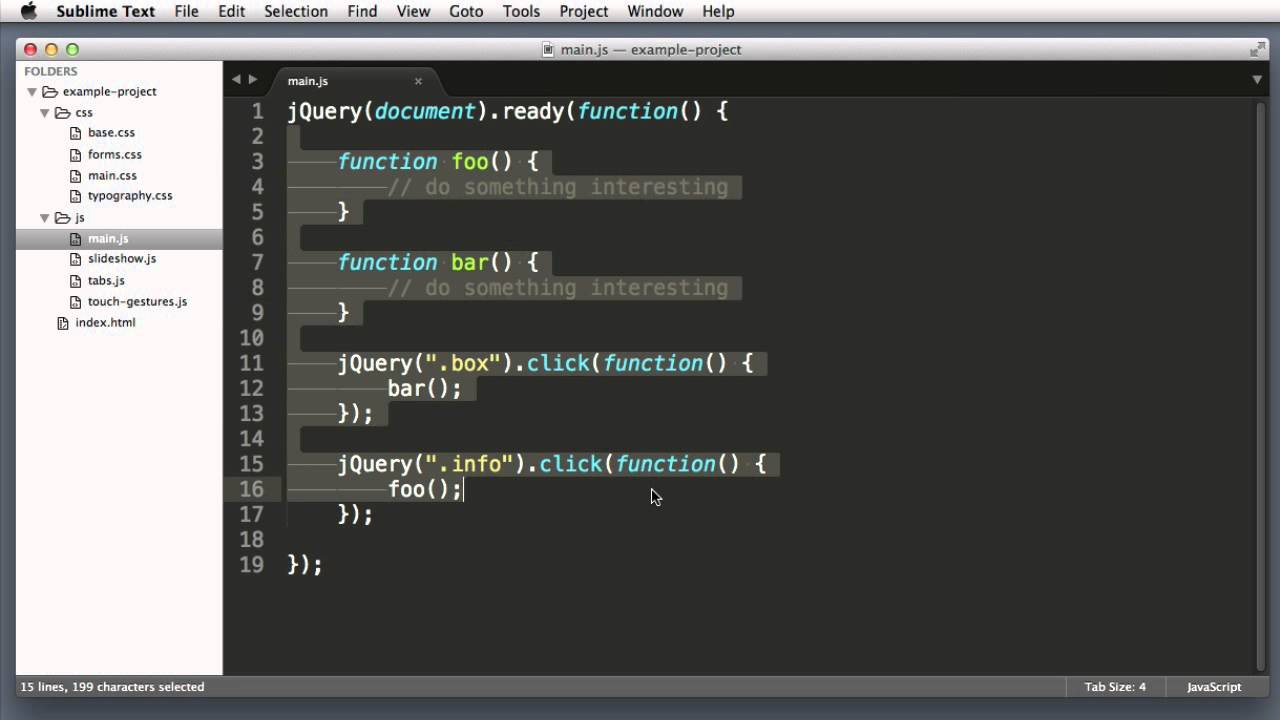Click line number 10 in gutter
This screenshot has height=720, width=1280.
[x=252, y=338]
